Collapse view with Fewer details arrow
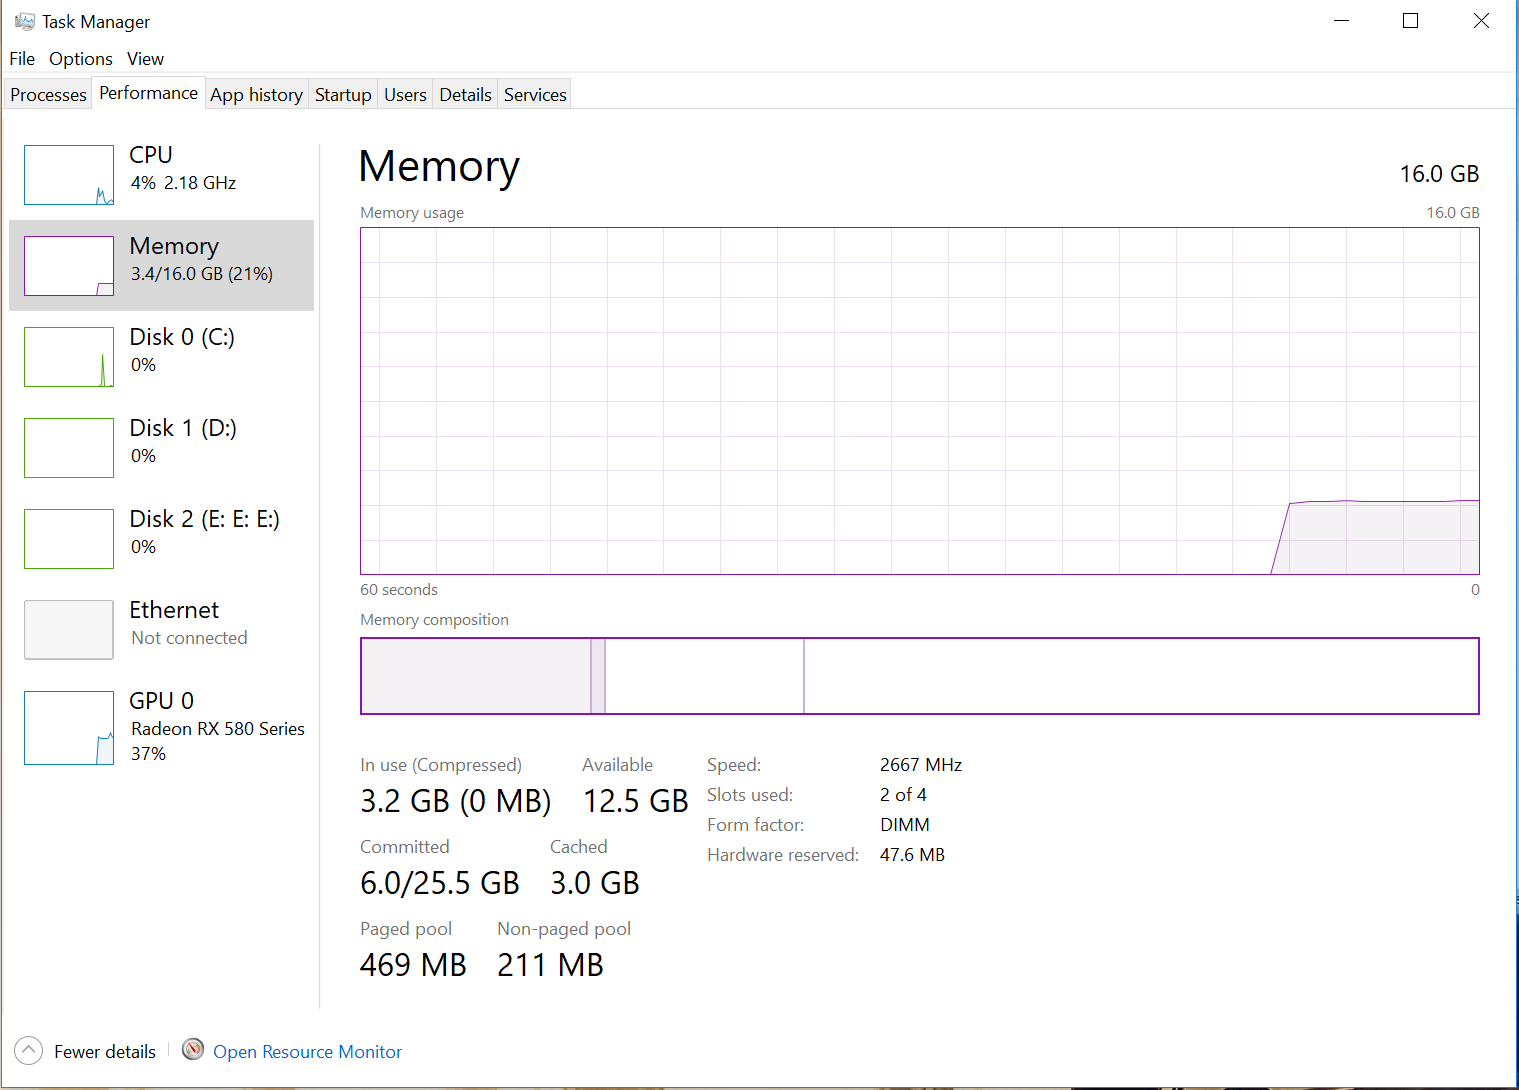This screenshot has height=1090, width=1519. (29, 1051)
